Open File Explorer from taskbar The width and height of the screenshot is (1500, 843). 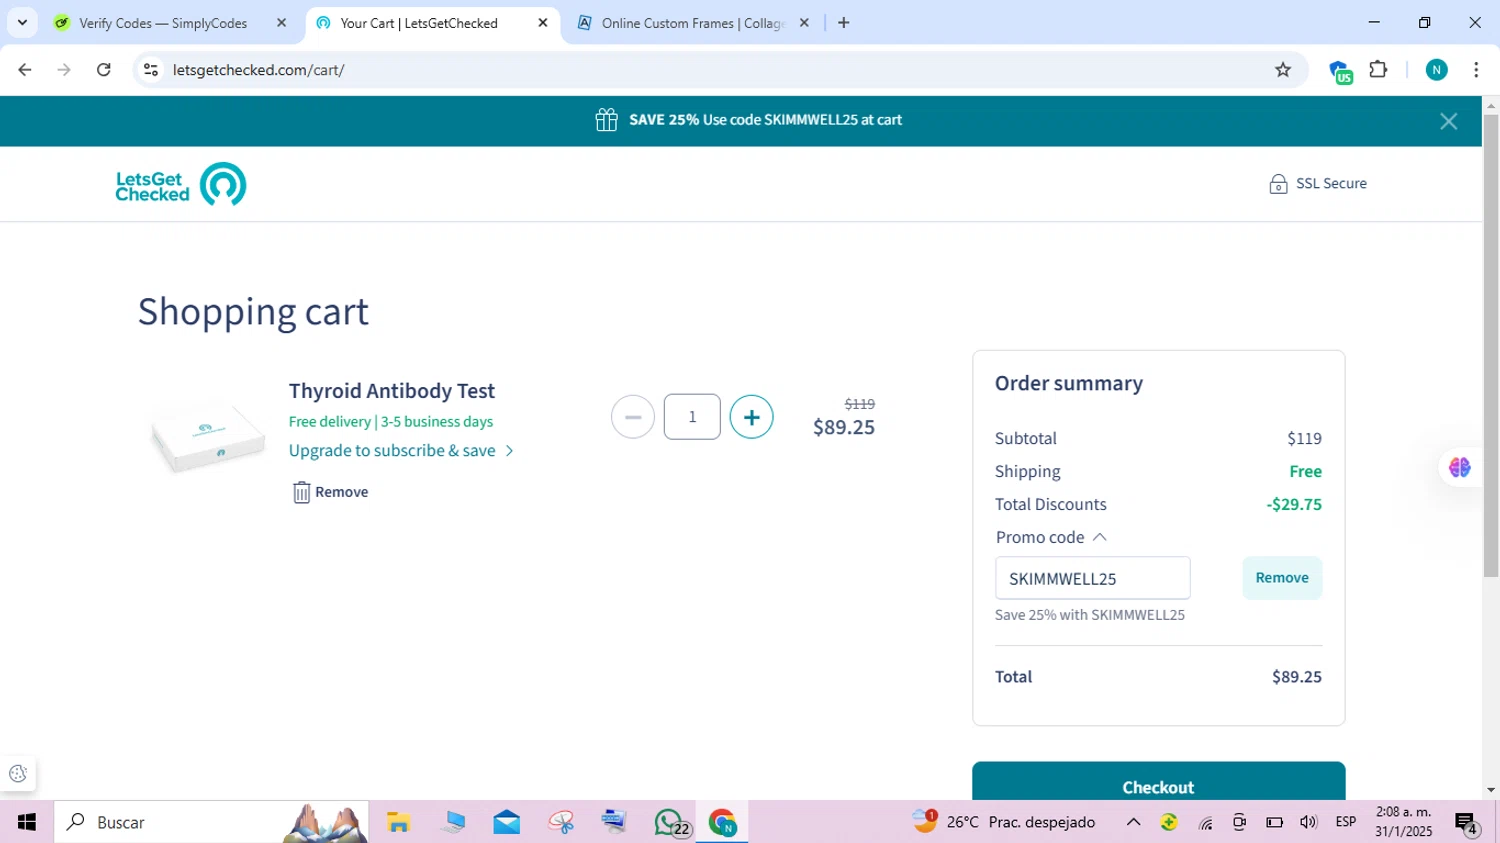[x=399, y=822]
